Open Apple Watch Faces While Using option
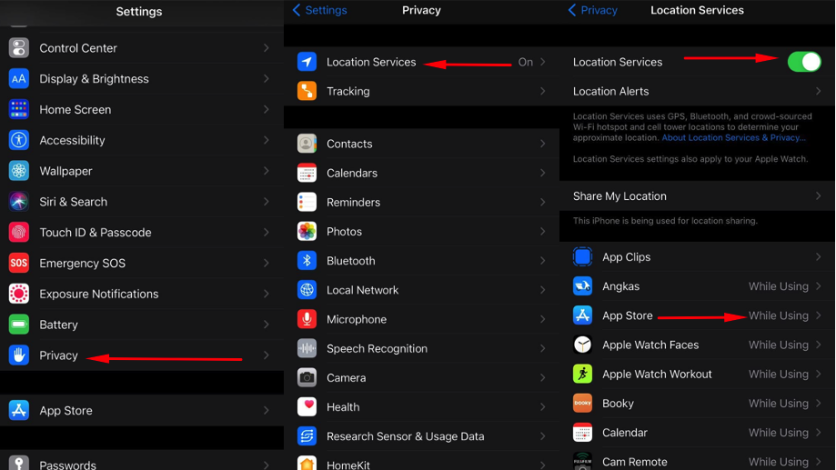The image size is (836, 470). coord(778,345)
